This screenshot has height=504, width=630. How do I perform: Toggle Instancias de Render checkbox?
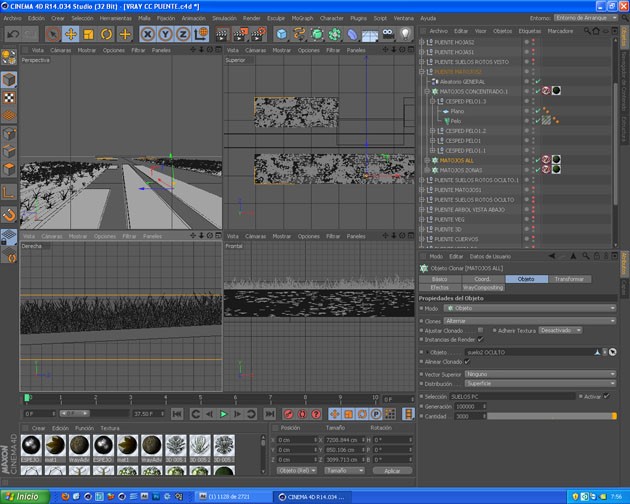pos(480,340)
